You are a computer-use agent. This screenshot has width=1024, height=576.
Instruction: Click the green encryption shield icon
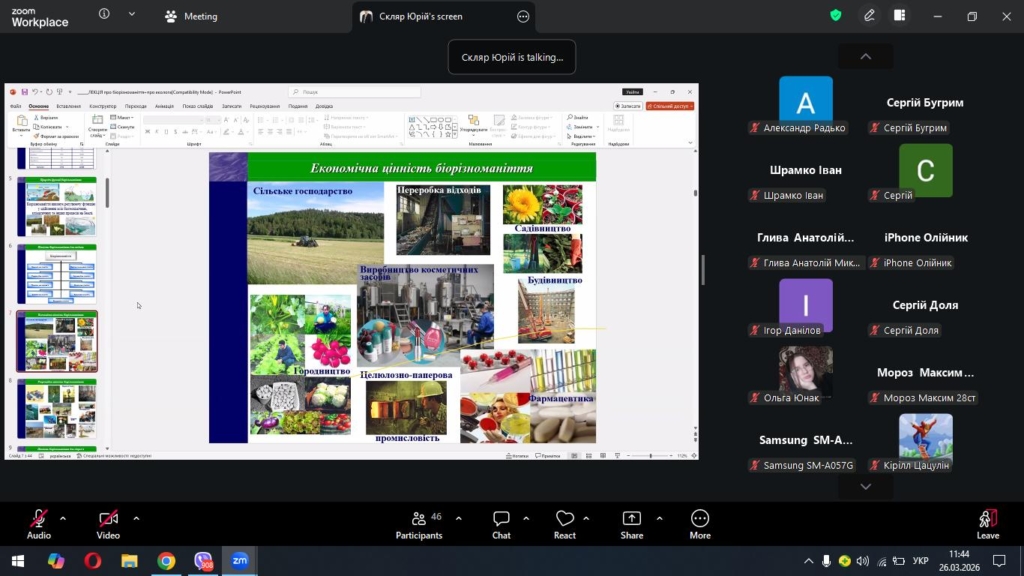pyautogui.click(x=836, y=16)
